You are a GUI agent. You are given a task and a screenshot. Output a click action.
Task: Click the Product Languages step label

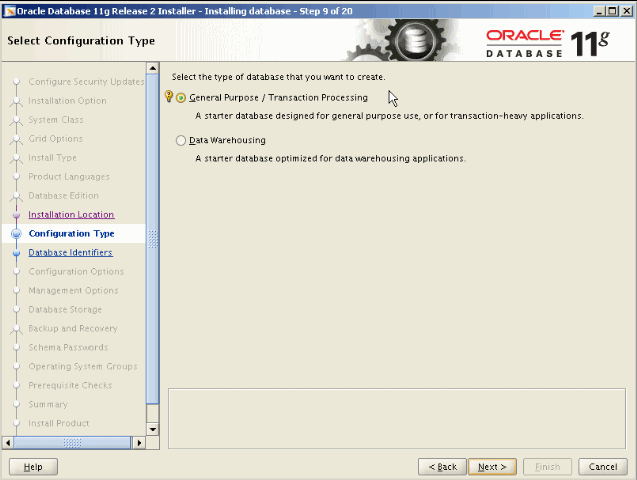tap(69, 177)
